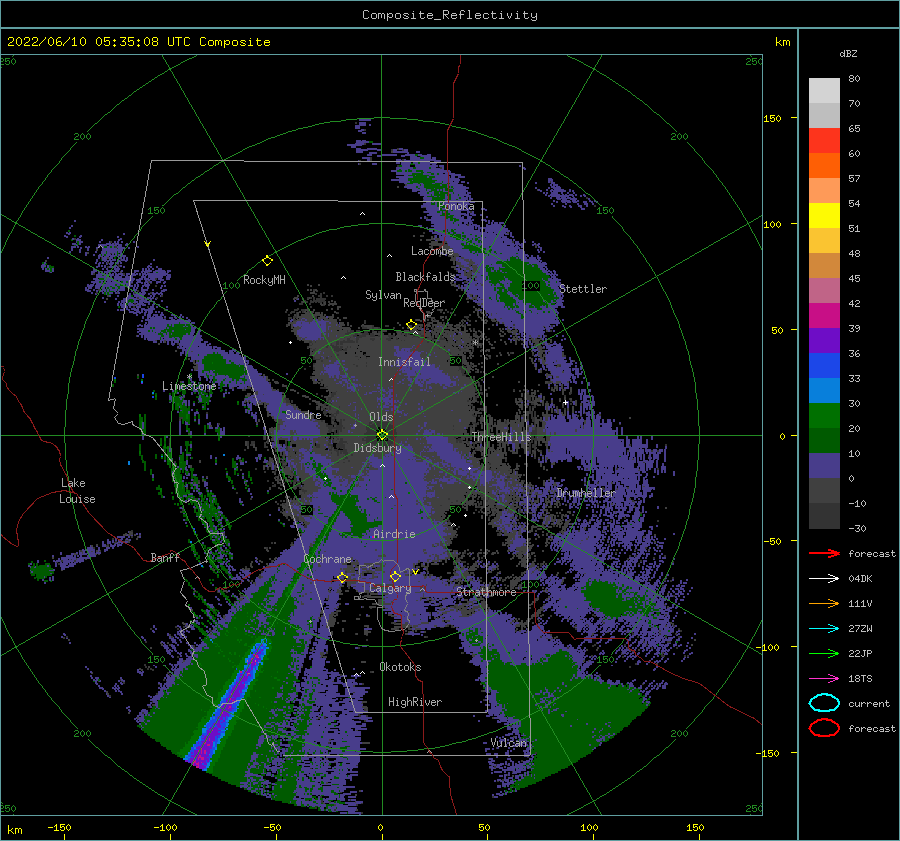900x841 pixels.
Task: Click the orange 111V arrow in legend
Action: [x=824, y=603]
